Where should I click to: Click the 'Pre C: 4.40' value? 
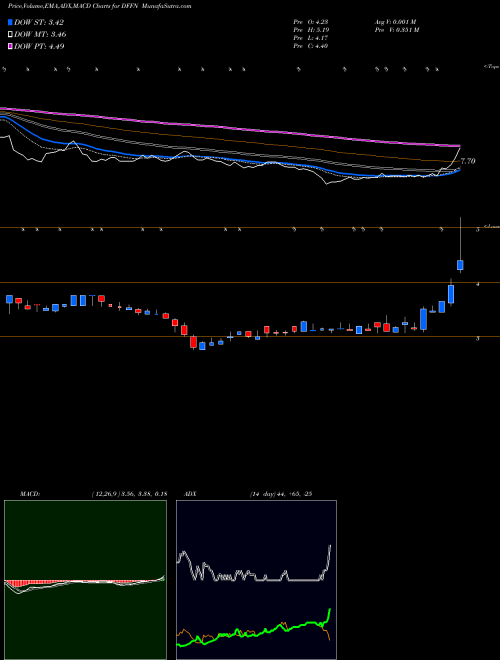[311, 46]
